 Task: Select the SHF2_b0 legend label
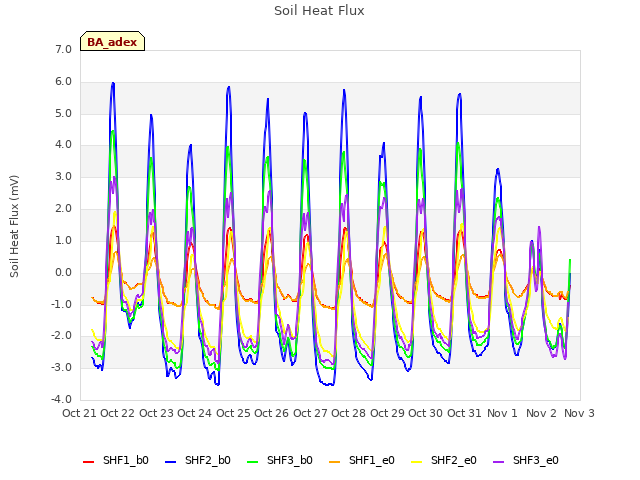[208, 461]
